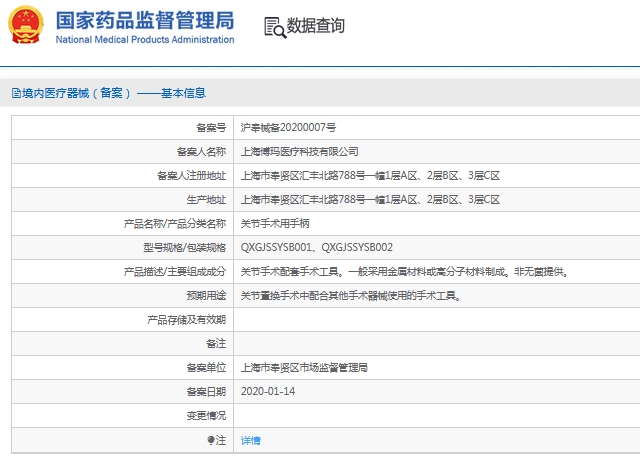Click the 备案日期 row label
The height and width of the screenshot is (461, 640).
[206, 392]
